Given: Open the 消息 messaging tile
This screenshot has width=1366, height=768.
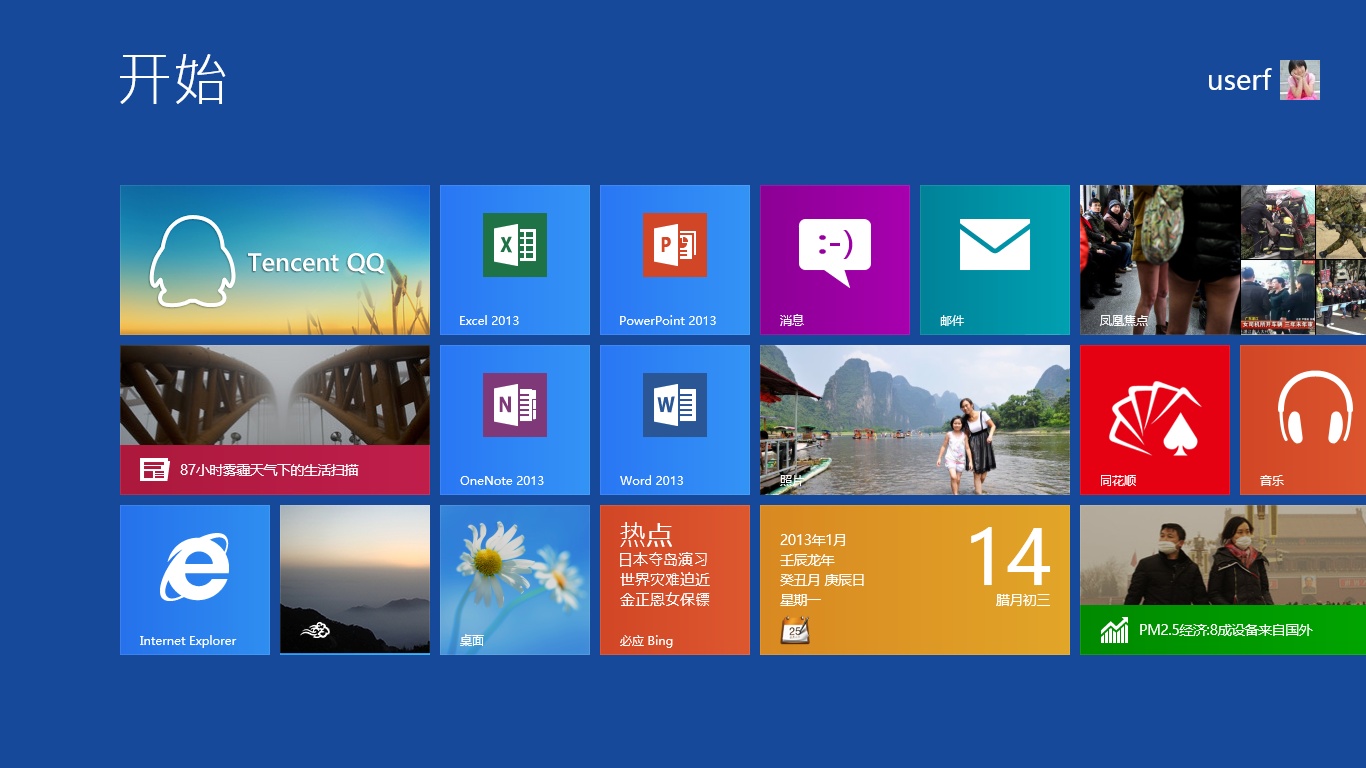Looking at the screenshot, I should [x=835, y=260].
